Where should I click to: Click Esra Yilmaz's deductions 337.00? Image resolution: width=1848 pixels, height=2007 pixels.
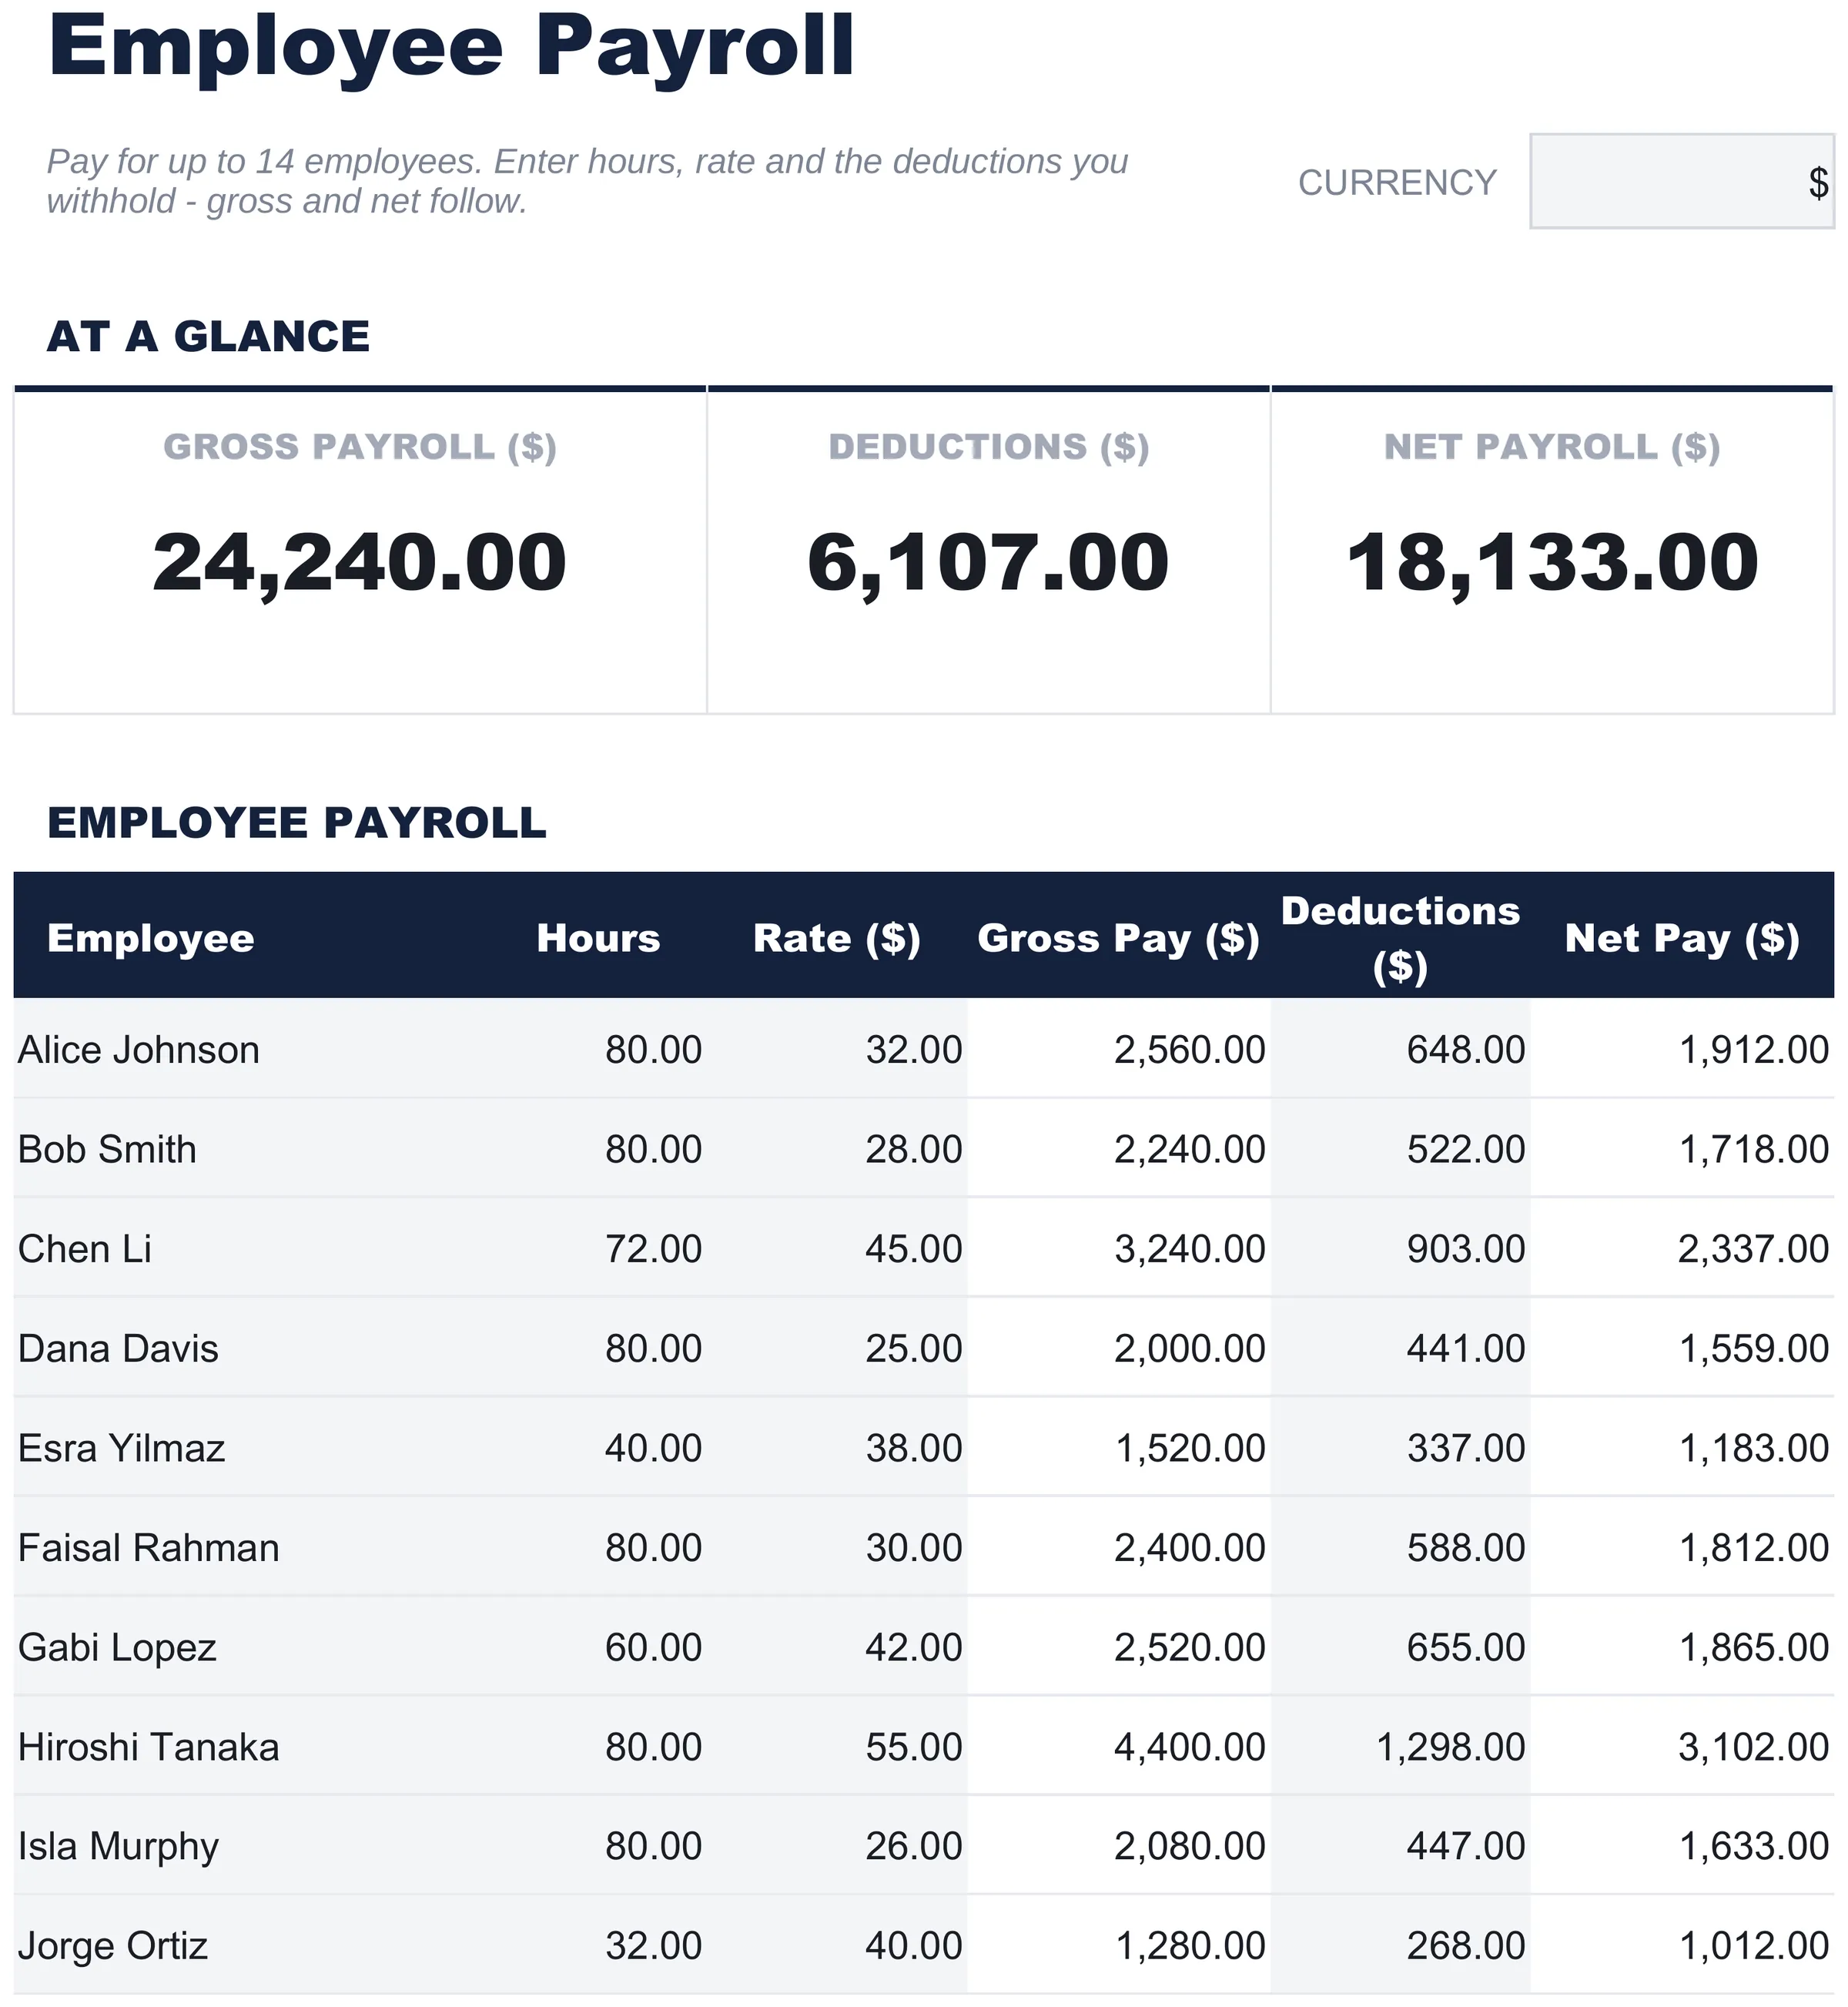1466,1448
